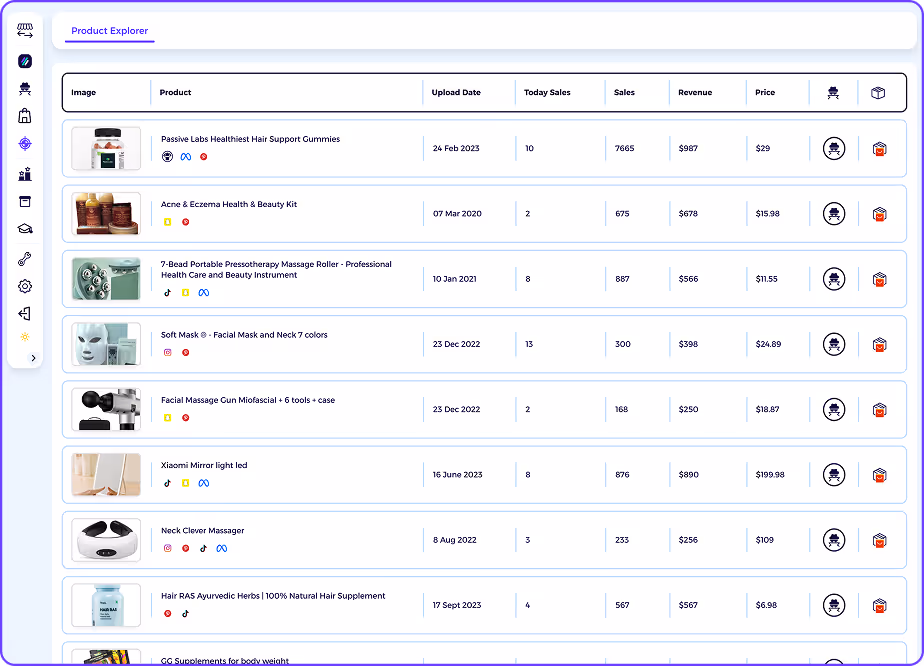924x666 pixels.
Task: Open Passive Labs Healthiest Hair Support Gummies title
Action: point(250,139)
